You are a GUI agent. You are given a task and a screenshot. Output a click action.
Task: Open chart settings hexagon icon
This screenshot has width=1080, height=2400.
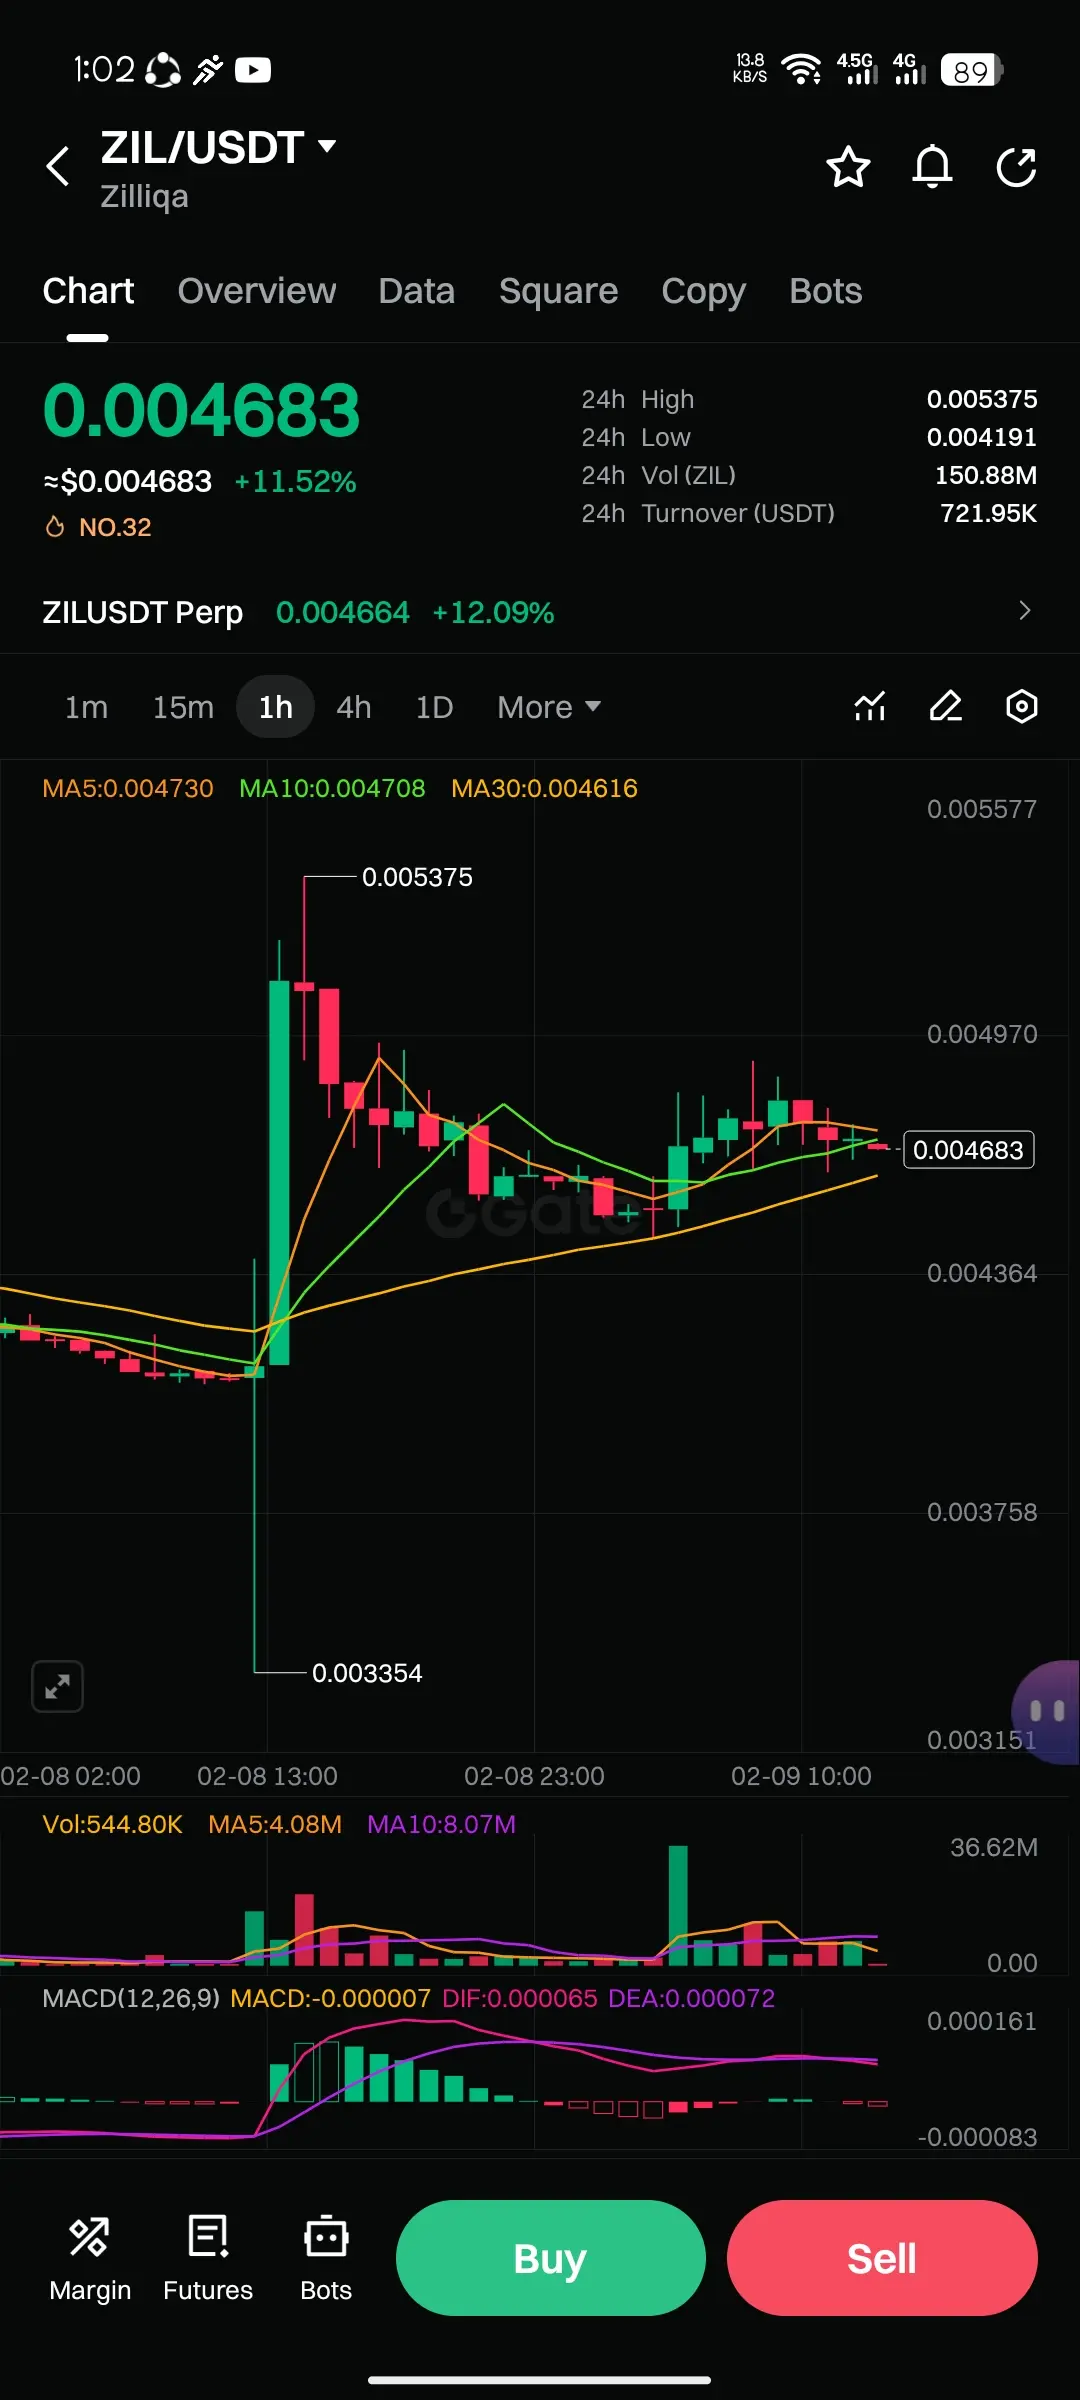(x=1022, y=707)
